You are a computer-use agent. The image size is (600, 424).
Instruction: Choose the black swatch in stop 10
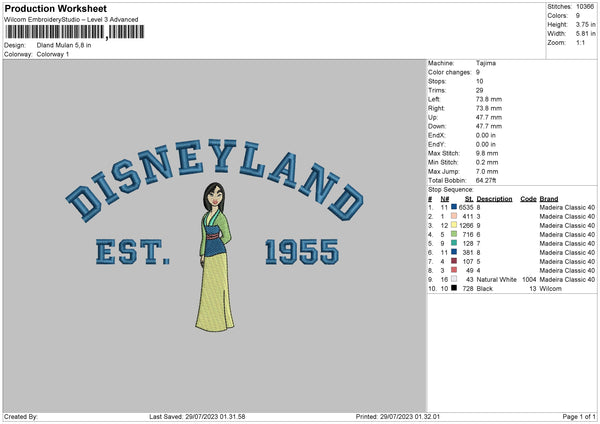coord(454,288)
